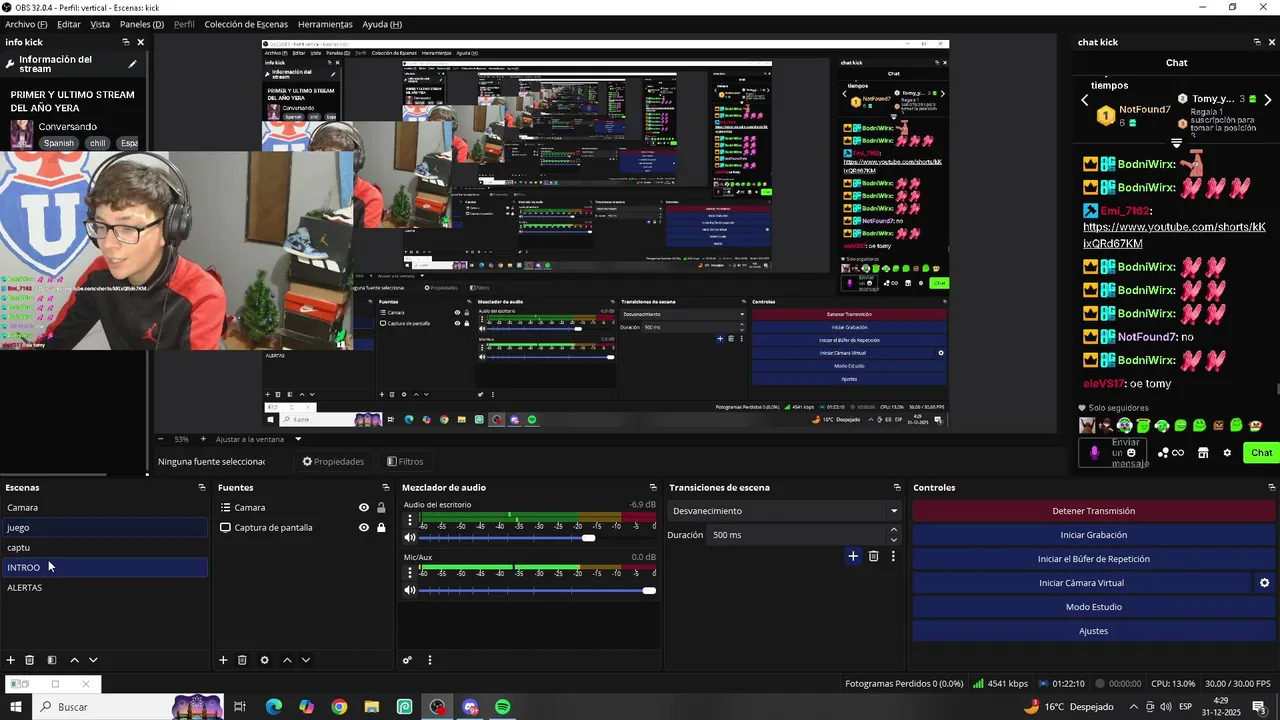Screen dimensions: 1280x720
Task: Undock the Controles panel
Action: click(1271, 488)
